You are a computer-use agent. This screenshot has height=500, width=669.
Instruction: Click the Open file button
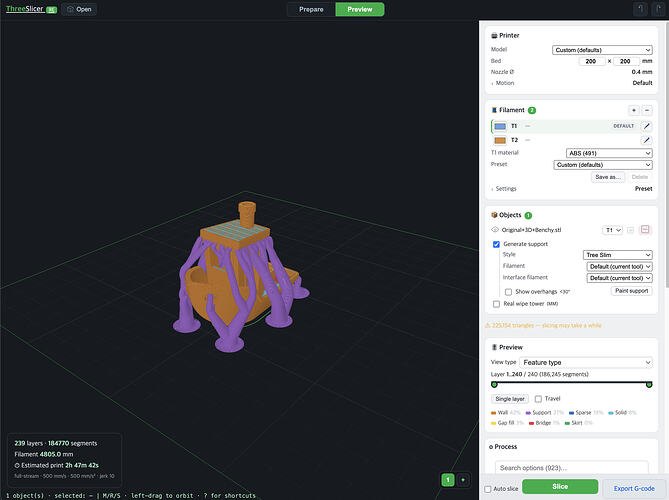point(79,9)
